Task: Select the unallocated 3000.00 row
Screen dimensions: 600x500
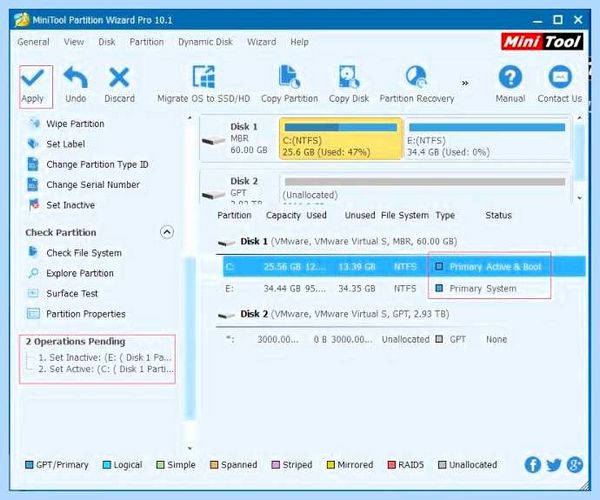Action: tap(404, 339)
